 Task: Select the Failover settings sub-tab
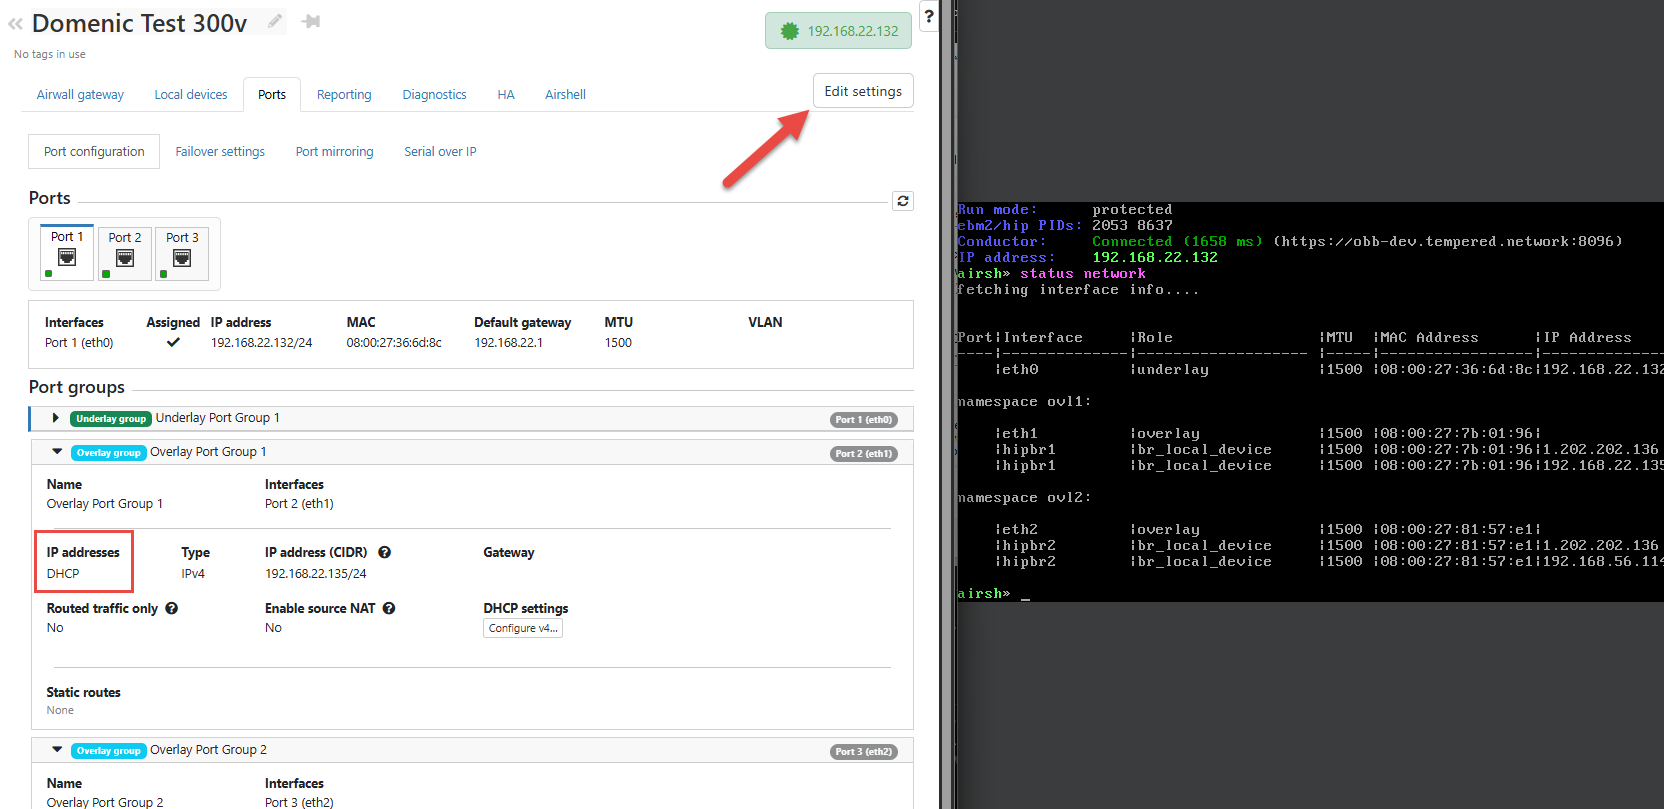pyautogui.click(x=220, y=152)
